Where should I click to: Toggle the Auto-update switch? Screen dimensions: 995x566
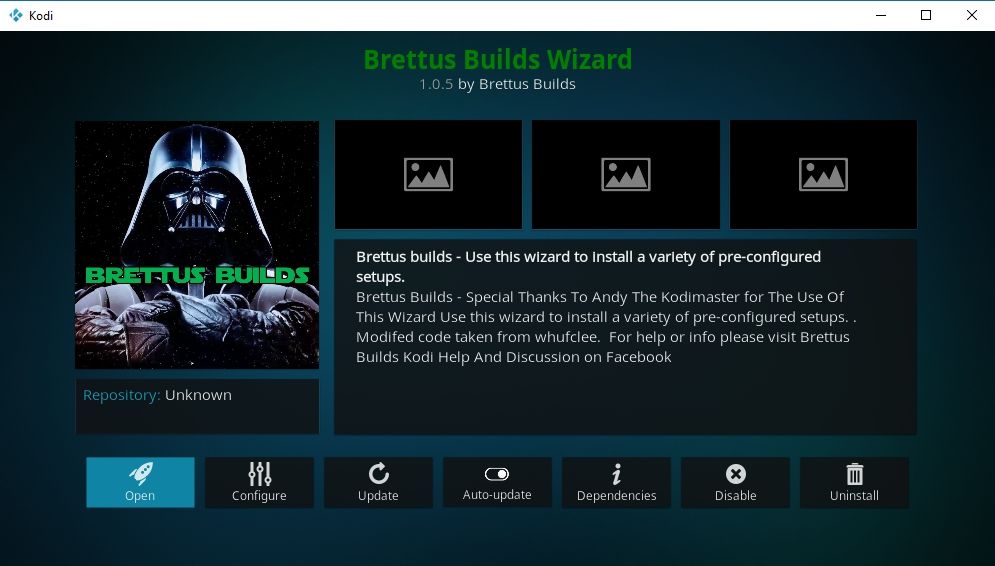[x=497, y=482]
